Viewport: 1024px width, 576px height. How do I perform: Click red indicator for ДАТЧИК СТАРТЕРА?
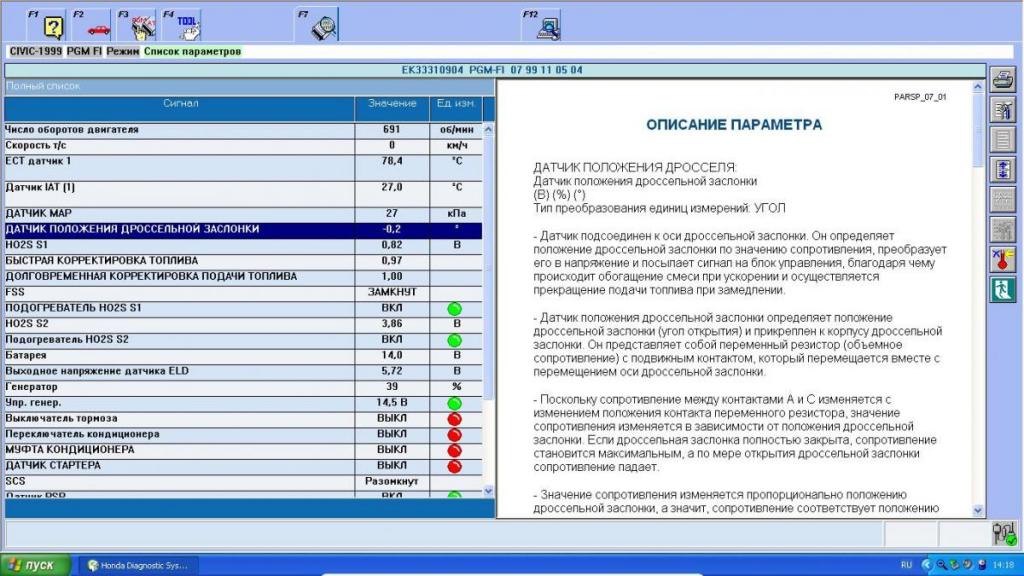(x=455, y=466)
